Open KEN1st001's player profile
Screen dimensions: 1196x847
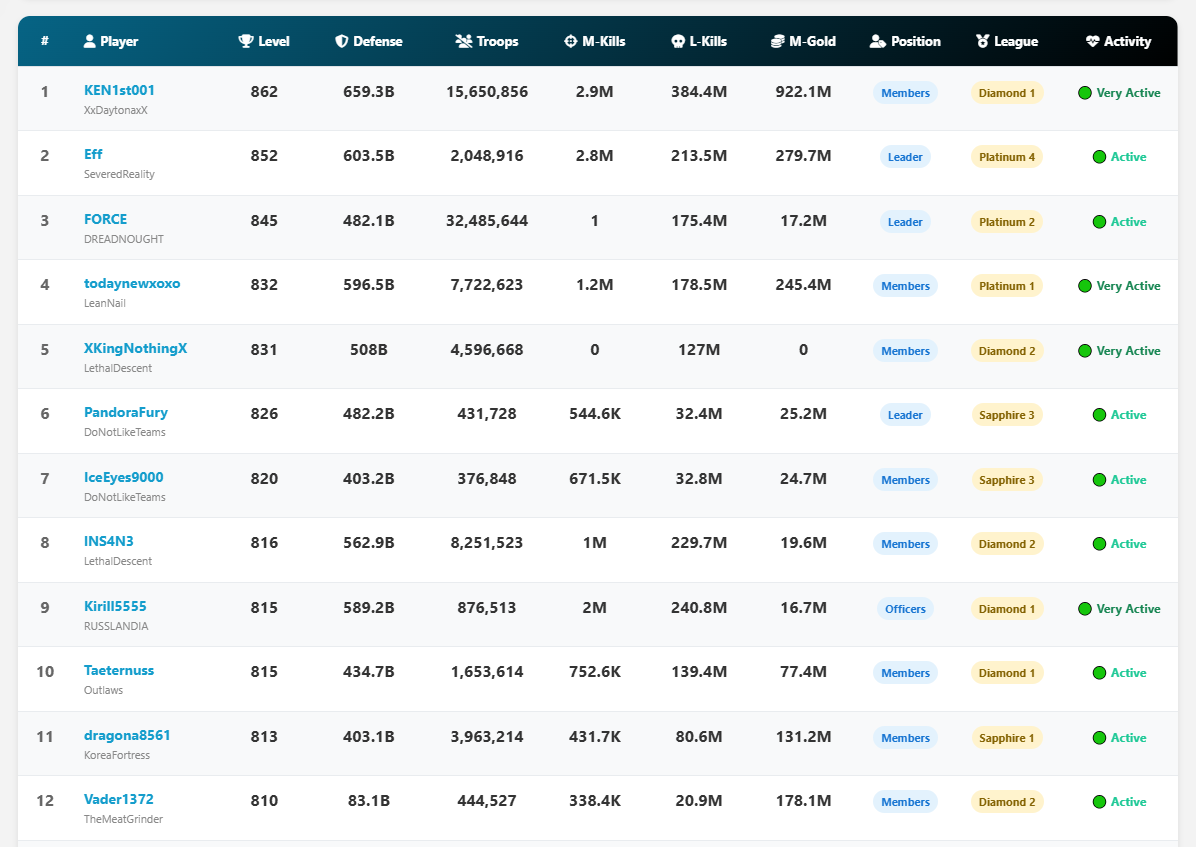(120, 89)
